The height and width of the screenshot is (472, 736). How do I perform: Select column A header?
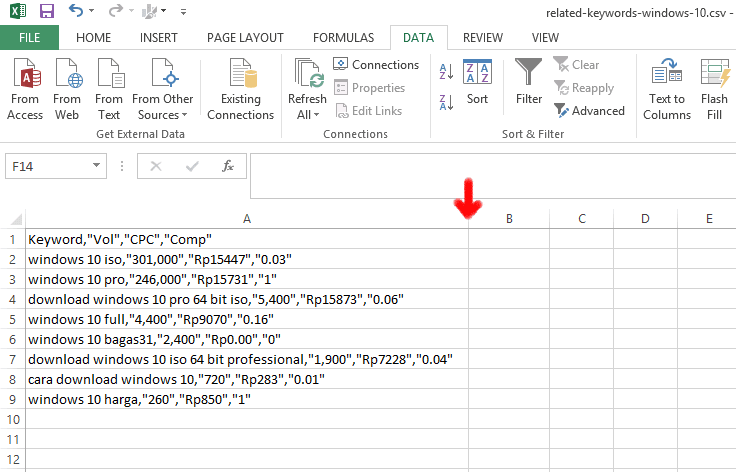247,219
